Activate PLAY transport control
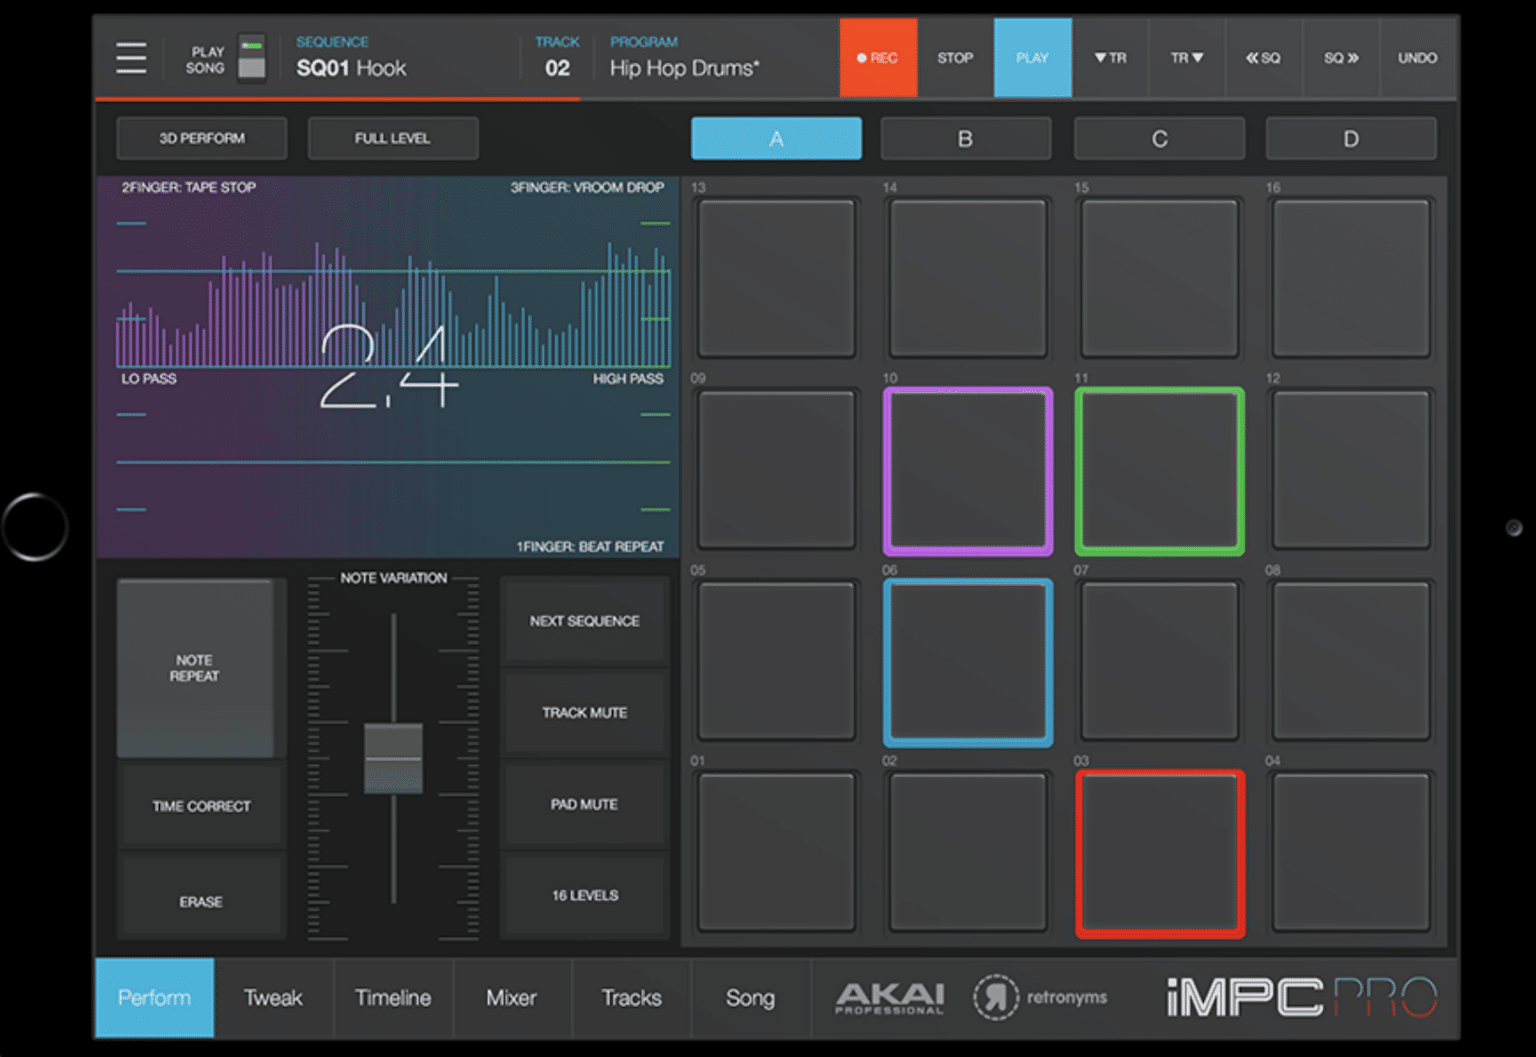1536x1057 pixels. click(x=1033, y=57)
